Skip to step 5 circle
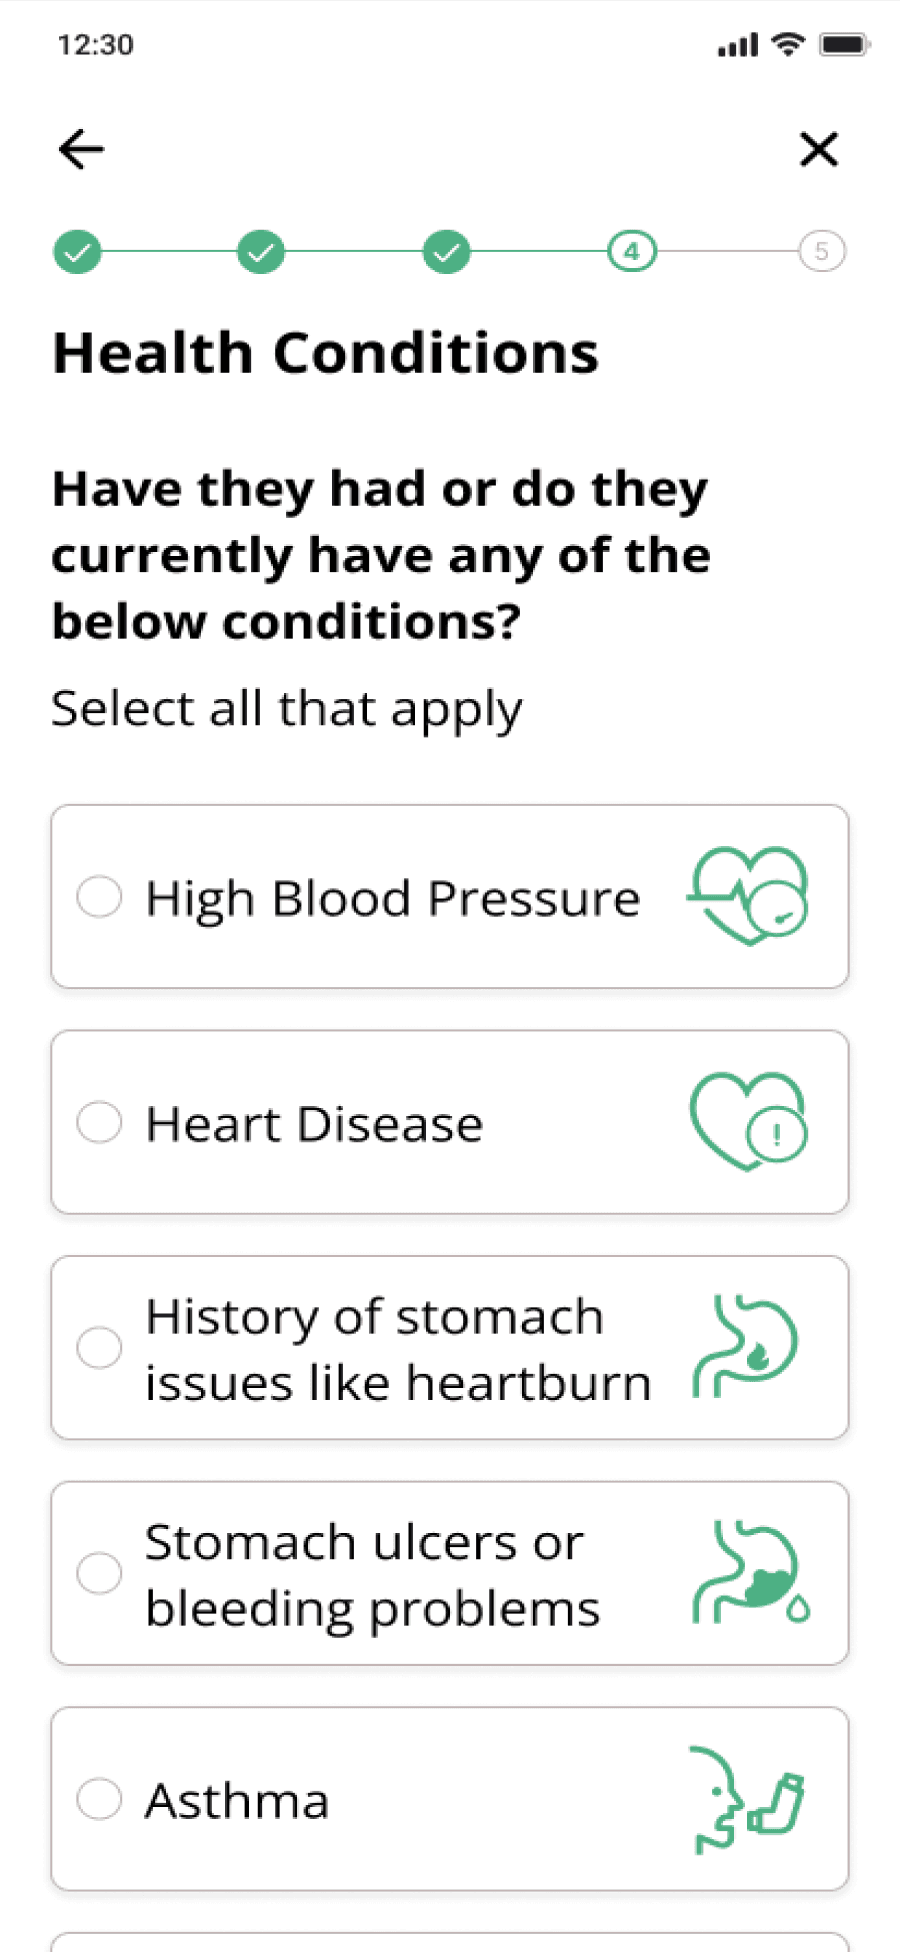Image resolution: width=900 pixels, height=1952 pixels. click(x=821, y=252)
